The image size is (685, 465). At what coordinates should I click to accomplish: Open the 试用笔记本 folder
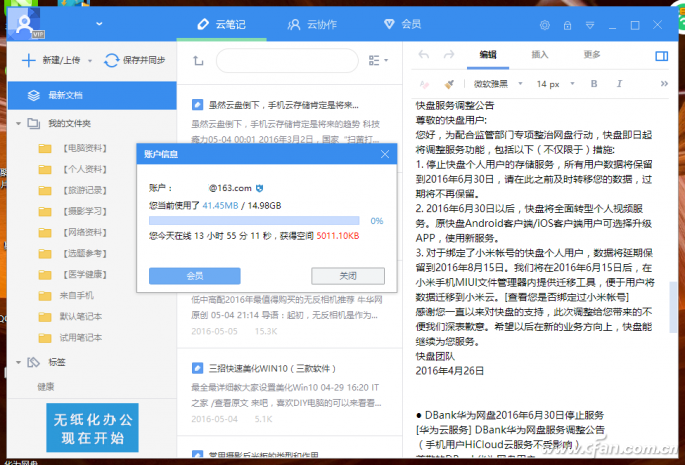(80, 337)
